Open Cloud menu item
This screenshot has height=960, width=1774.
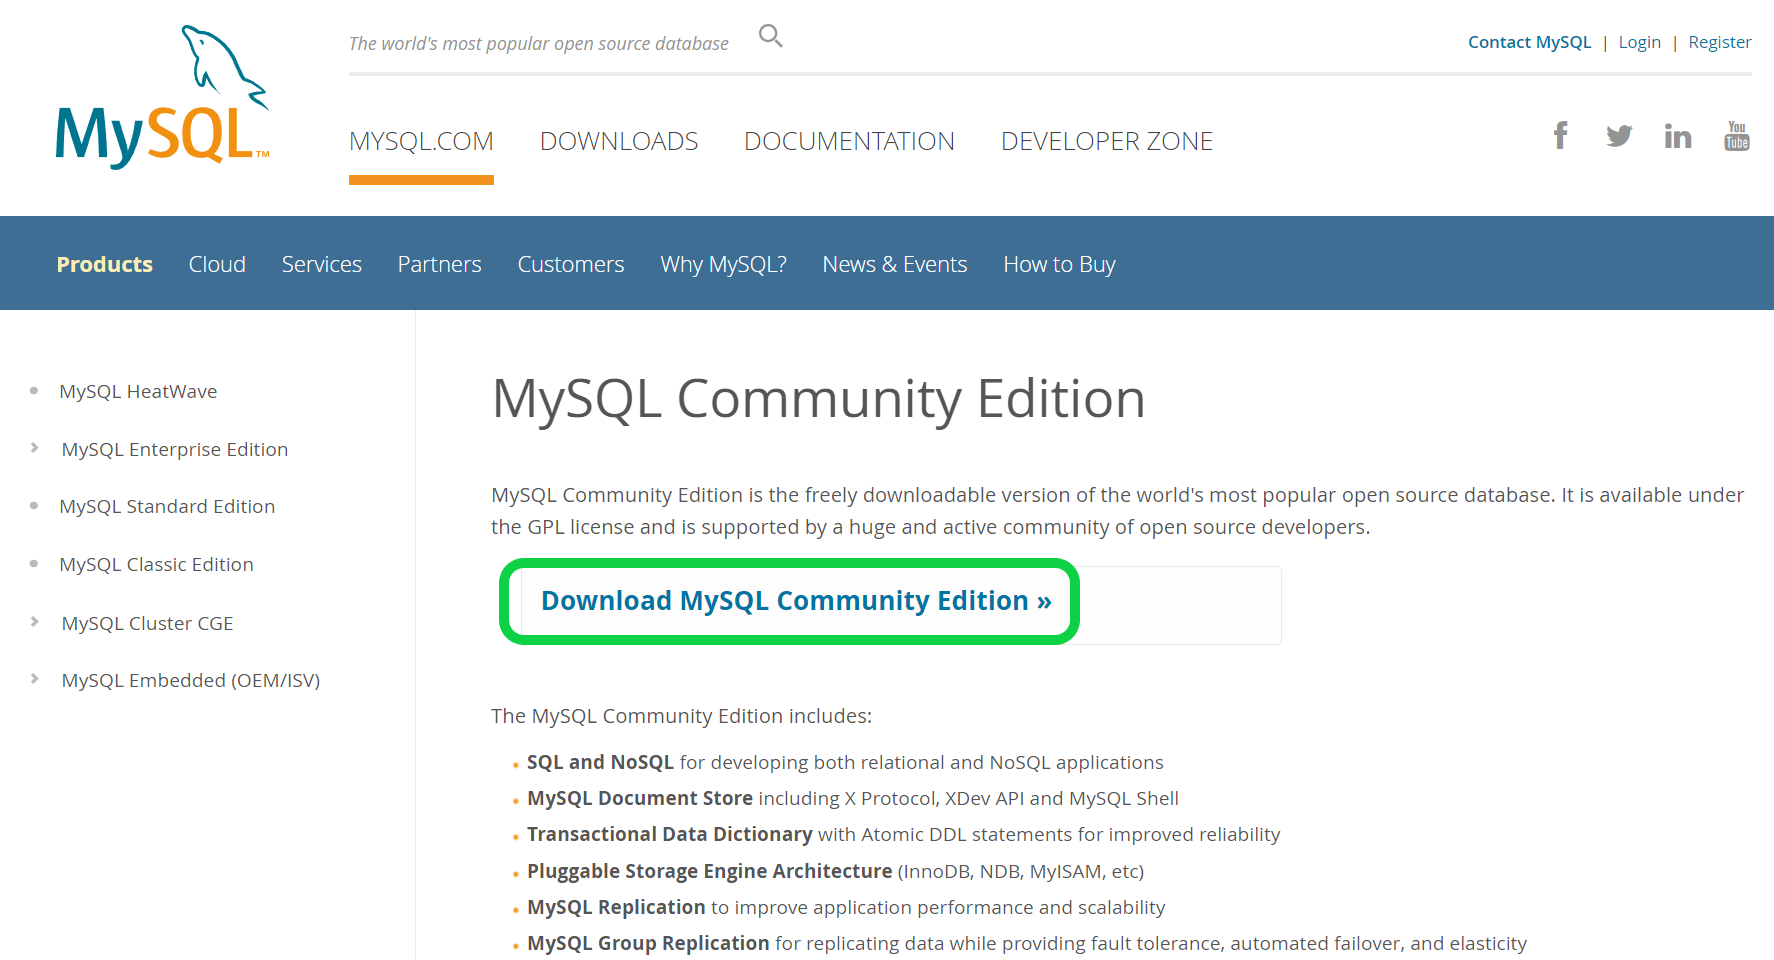217,264
